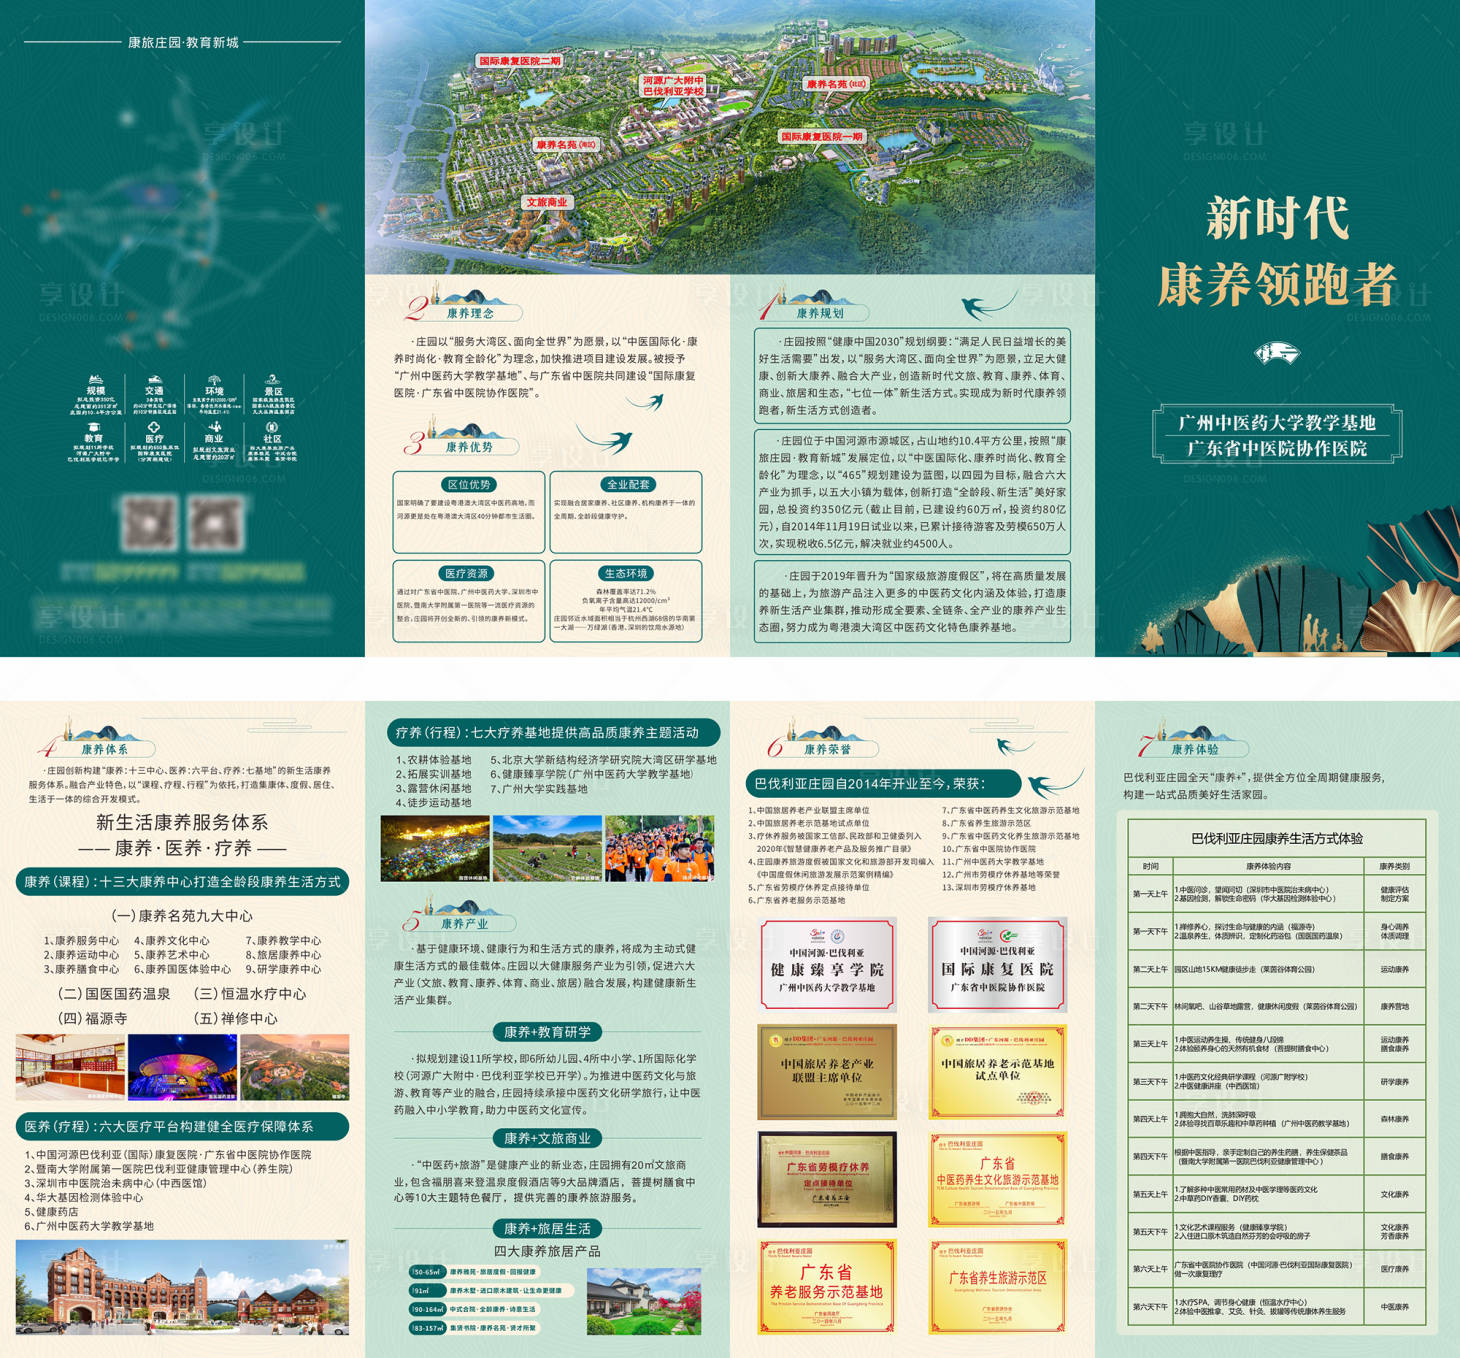The image size is (1460, 1358).
Task: Click the 康养(课程) thirteen centers banner
Action: tap(182, 881)
